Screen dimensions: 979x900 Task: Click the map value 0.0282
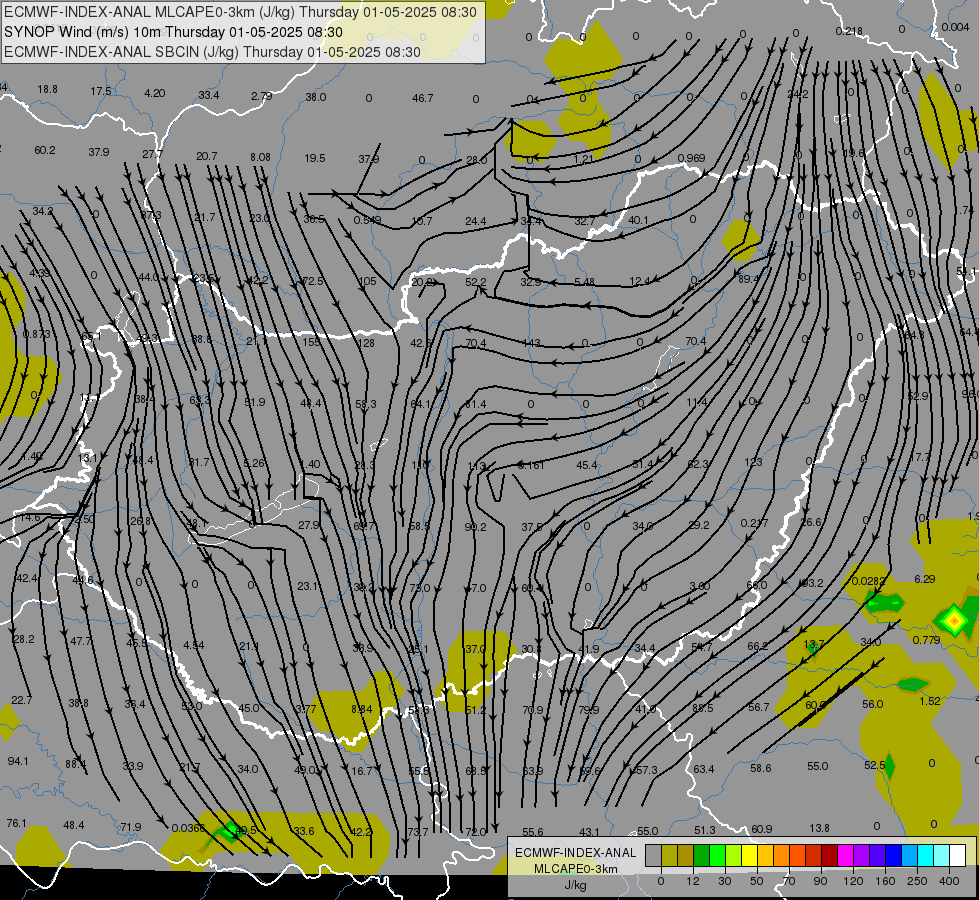pos(868,581)
